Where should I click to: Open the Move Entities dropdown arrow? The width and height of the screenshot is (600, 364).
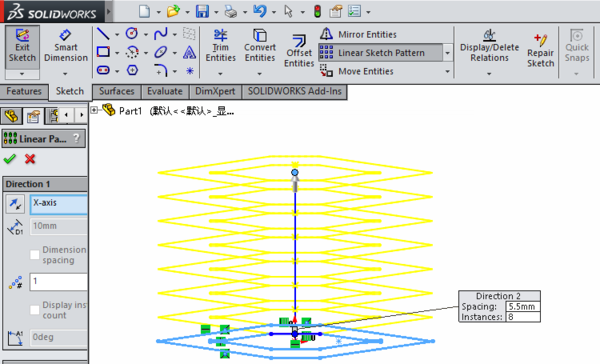pos(447,71)
